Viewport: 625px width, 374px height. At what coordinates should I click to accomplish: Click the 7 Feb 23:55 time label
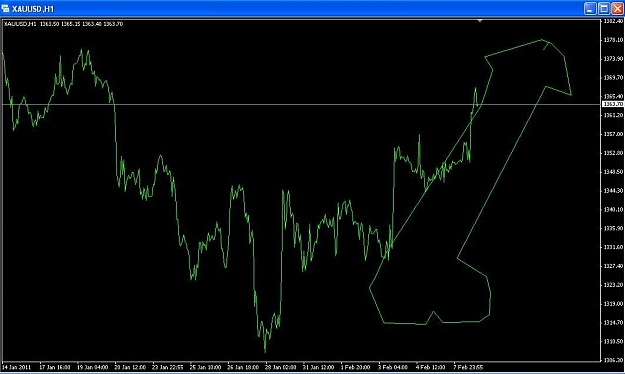468,367
